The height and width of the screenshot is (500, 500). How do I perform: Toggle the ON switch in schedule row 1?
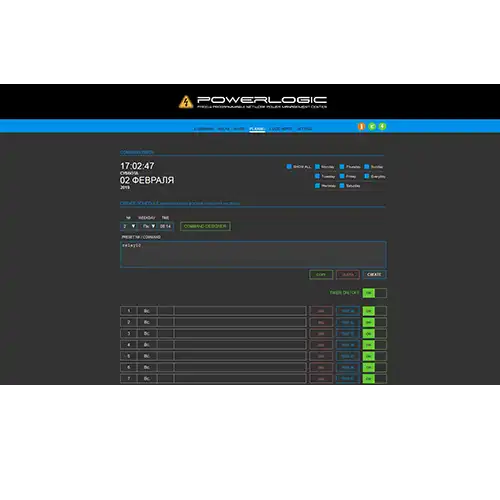point(375,311)
